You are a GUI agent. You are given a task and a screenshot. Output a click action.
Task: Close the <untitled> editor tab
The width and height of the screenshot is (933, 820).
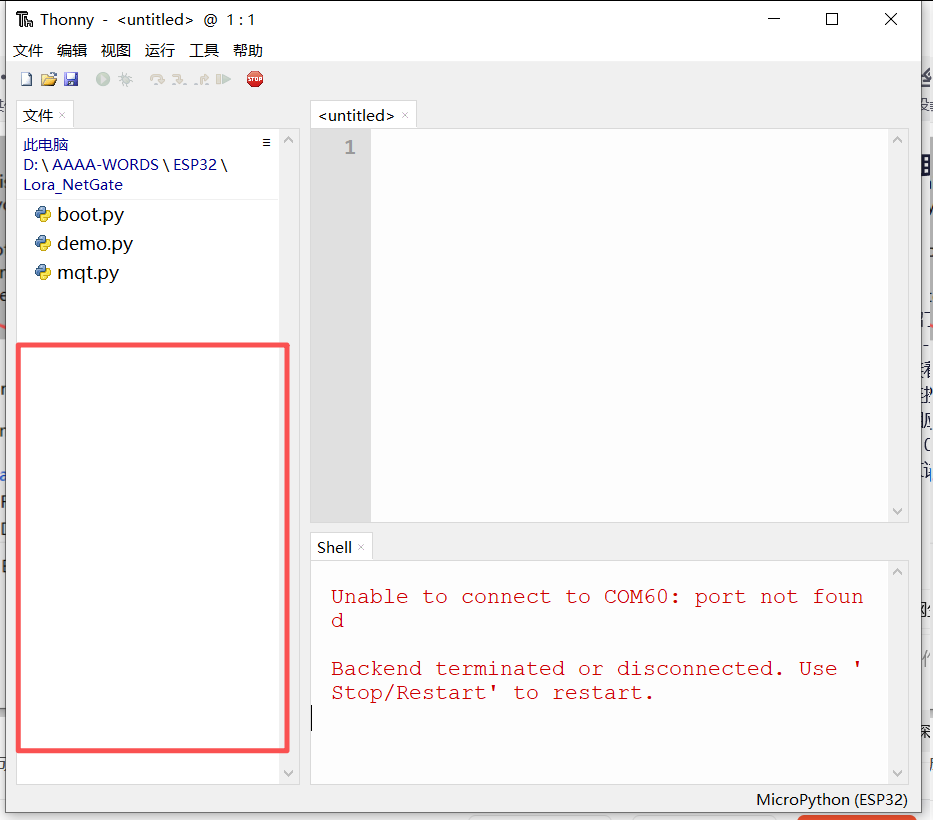pyautogui.click(x=404, y=115)
